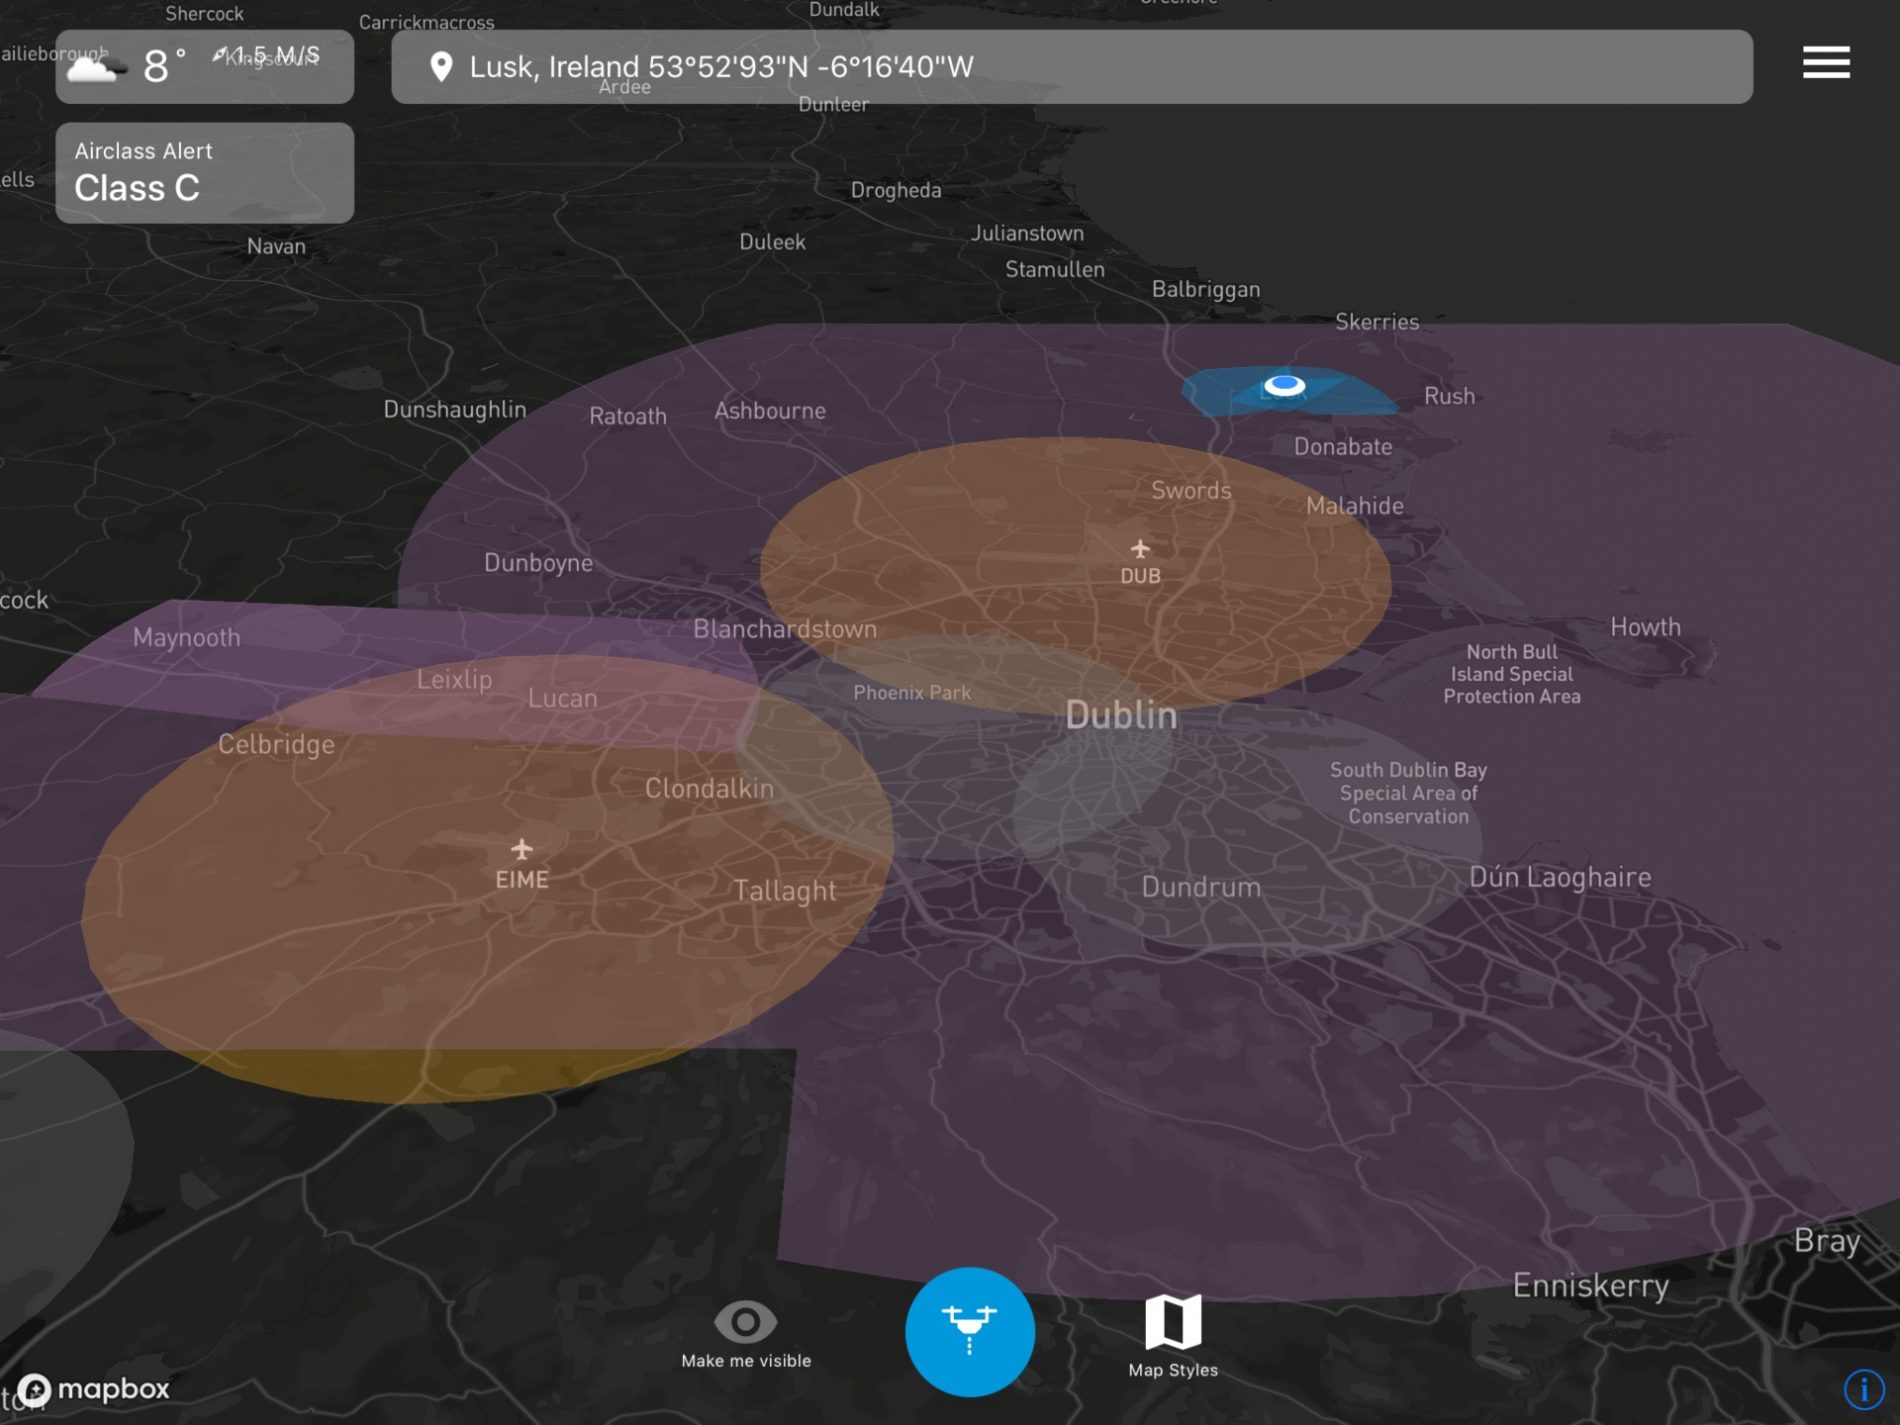The width and height of the screenshot is (1900, 1425).
Task: Click the Lucan label
Action: pyautogui.click(x=562, y=698)
